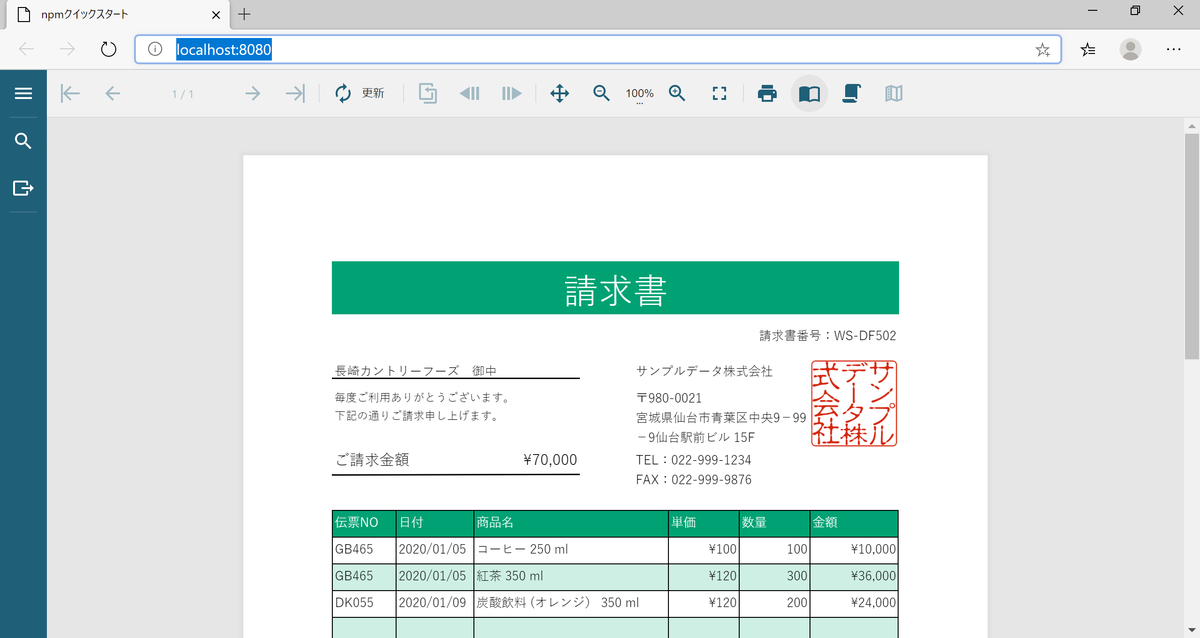Click the 数量 column header
Screen dimensions: 1200x638
(x=775, y=524)
